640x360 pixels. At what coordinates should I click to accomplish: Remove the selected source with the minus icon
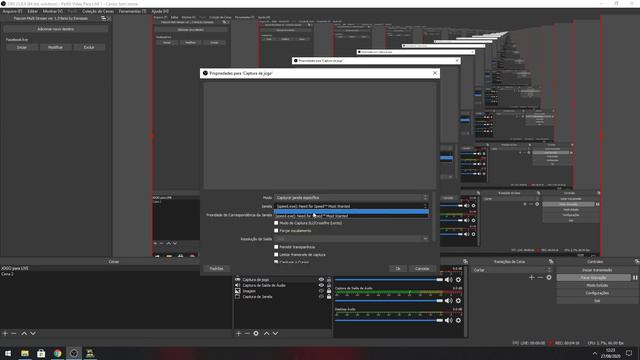247,333
